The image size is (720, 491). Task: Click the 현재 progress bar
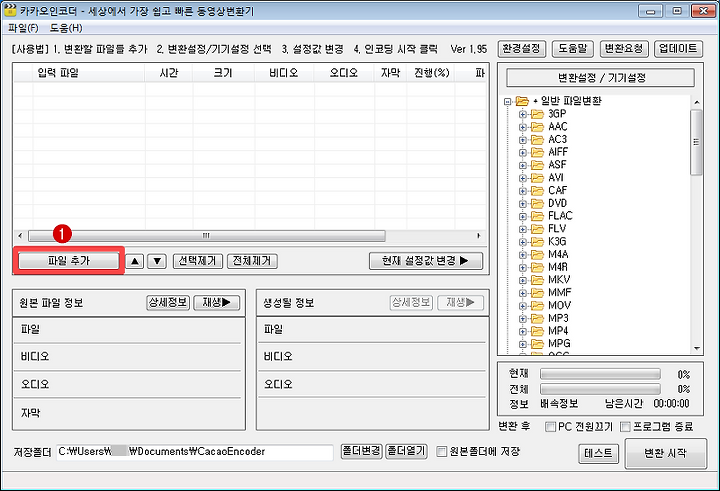600,374
